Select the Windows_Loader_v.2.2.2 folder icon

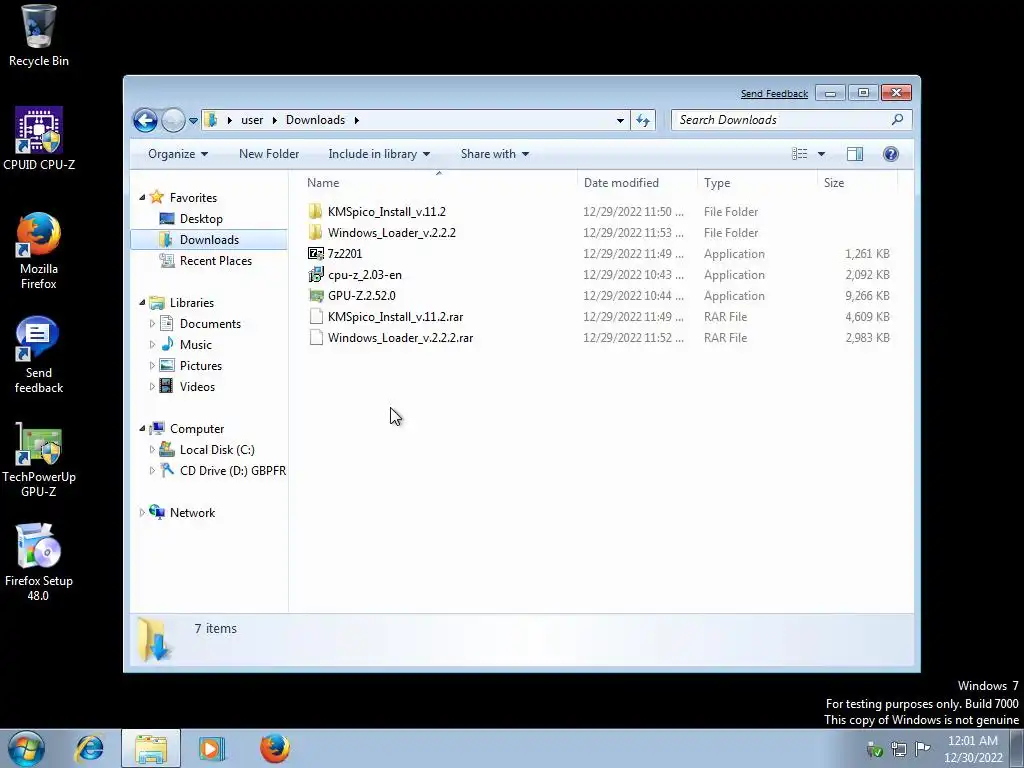315,232
